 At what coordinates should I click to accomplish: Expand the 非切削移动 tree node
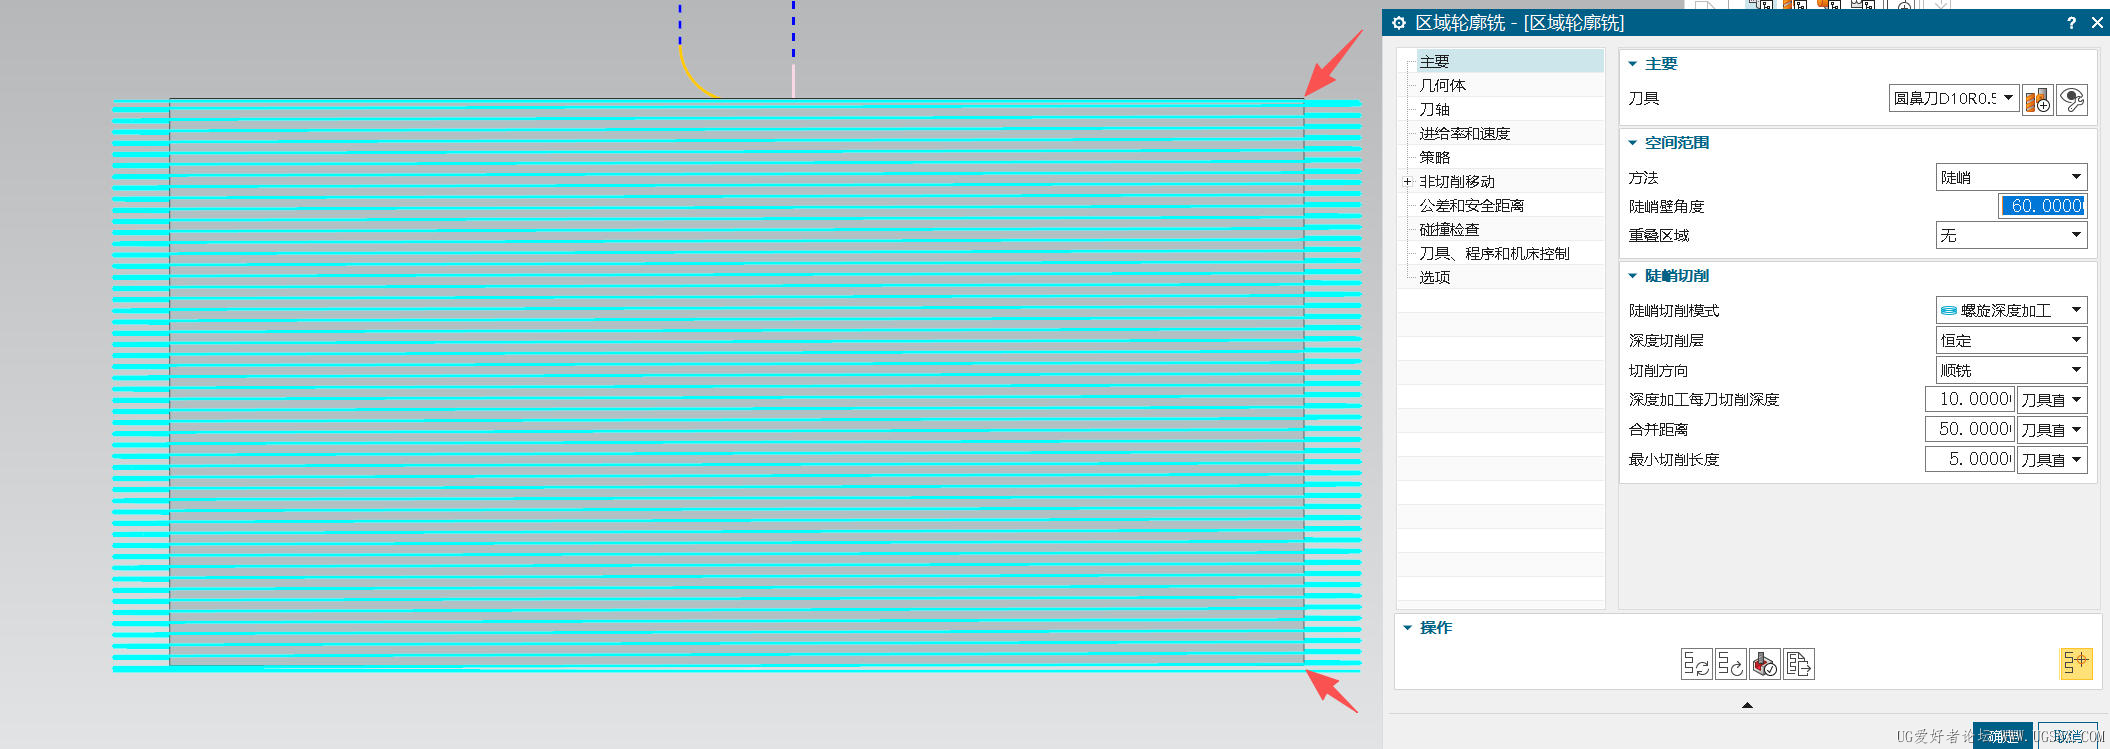[x=1407, y=182]
